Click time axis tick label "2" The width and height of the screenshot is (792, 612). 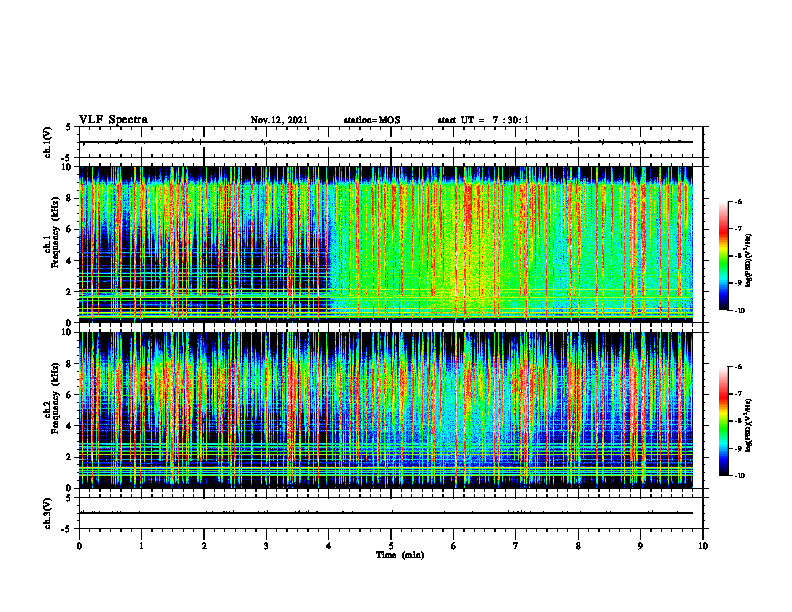pyautogui.click(x=204, y=546)
